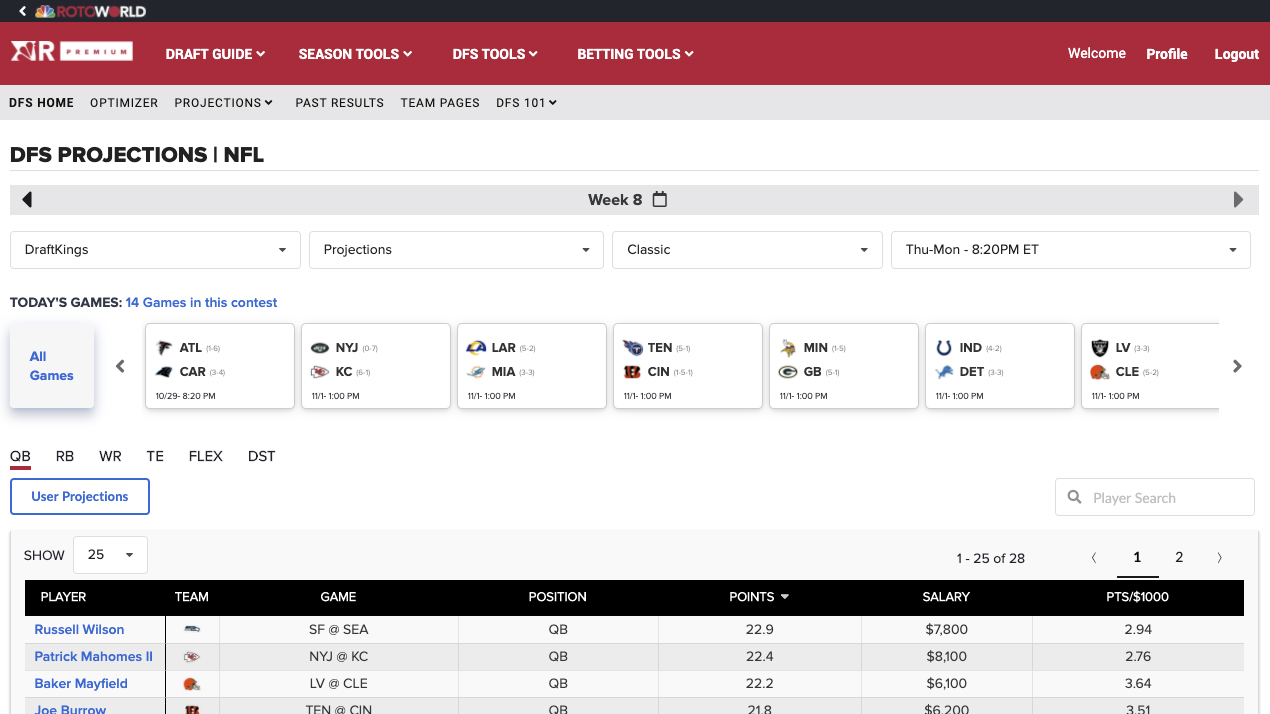Click the next page chevron in pagination

pyautogui.click(x=1219, y=558)
